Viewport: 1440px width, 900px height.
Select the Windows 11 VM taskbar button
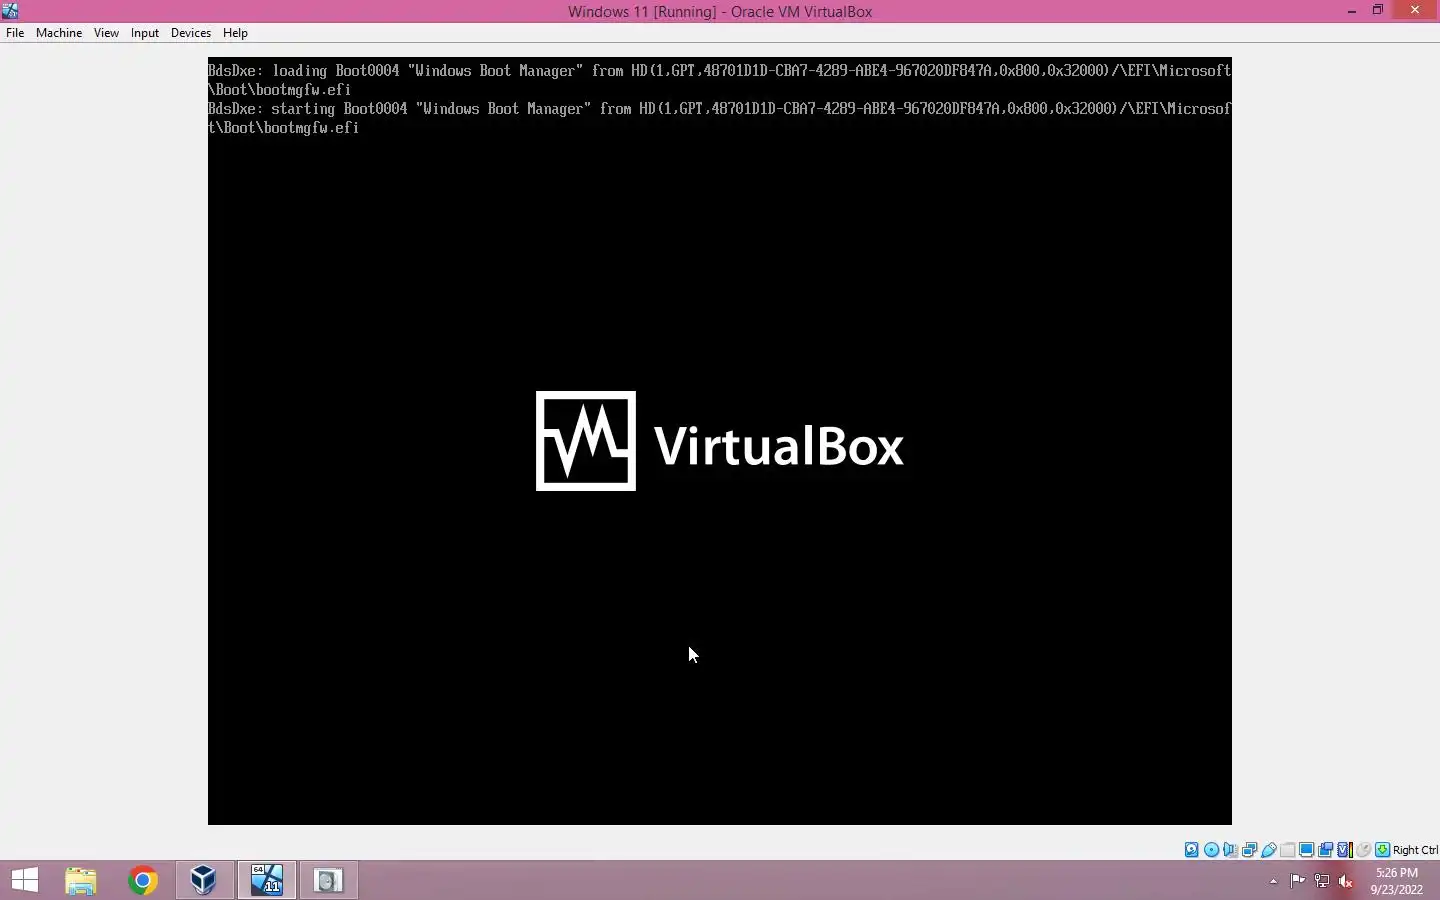(267, 880)
